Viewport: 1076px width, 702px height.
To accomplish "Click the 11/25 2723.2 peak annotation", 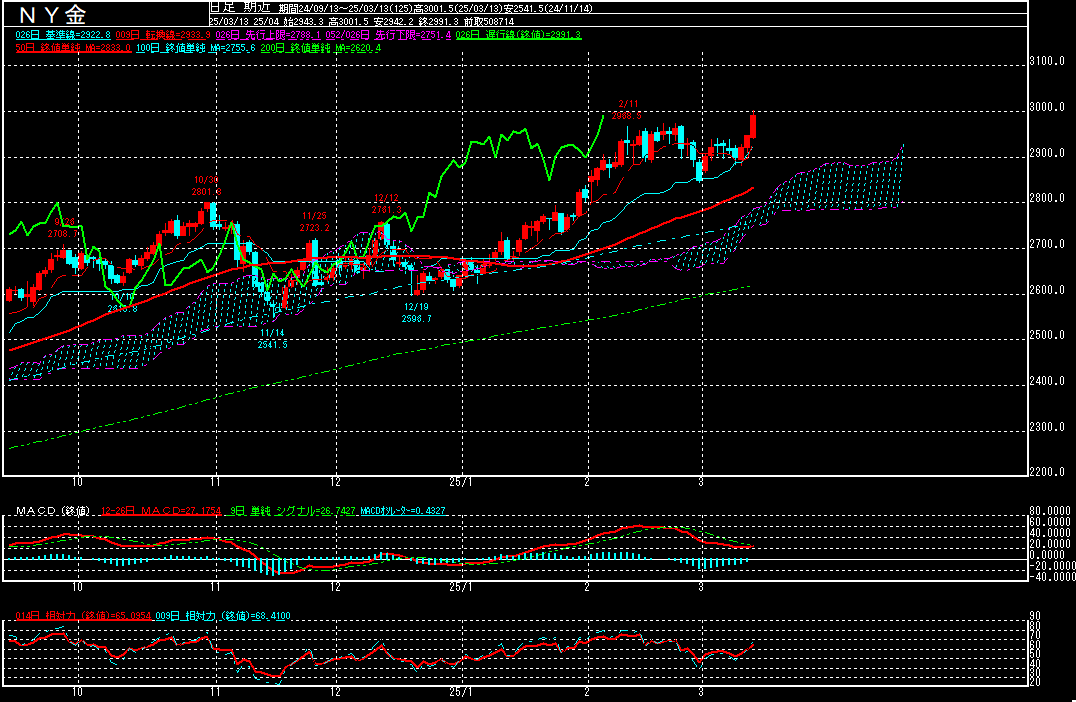I will point(314,222).
